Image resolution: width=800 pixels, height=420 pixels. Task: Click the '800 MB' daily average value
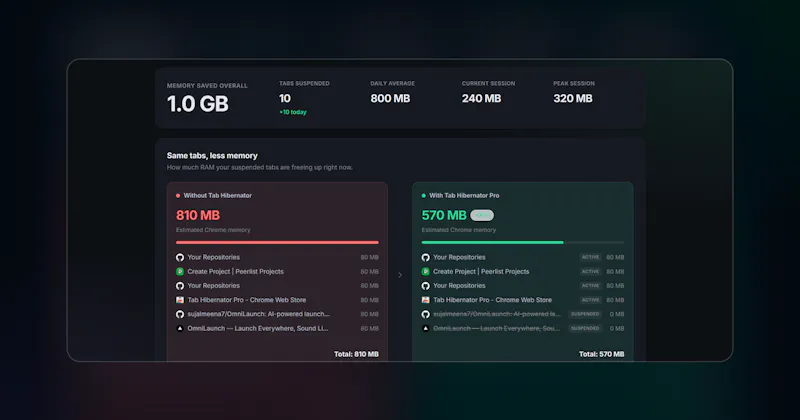[x=390, y=98]
